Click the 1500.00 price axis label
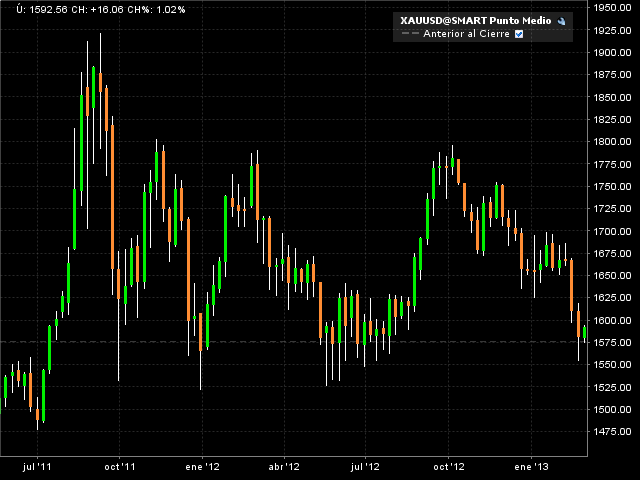Viewport: 640px width, 480px height. tap(612, 409)
